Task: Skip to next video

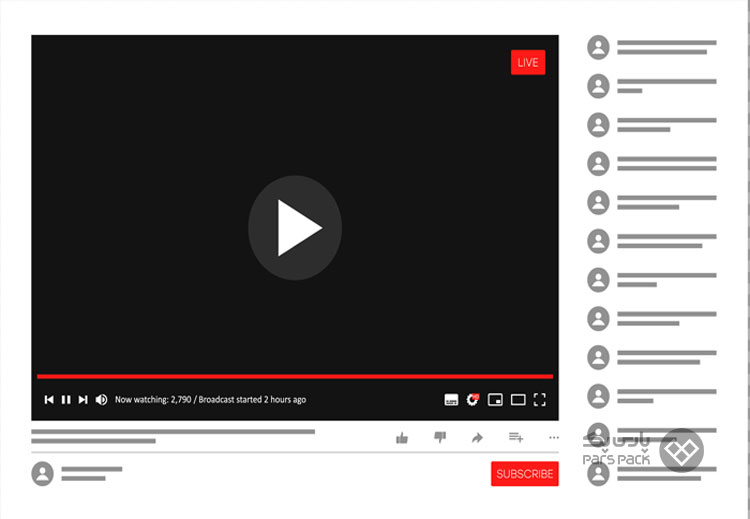Action: pyautogui.click(x=83, y=399)
